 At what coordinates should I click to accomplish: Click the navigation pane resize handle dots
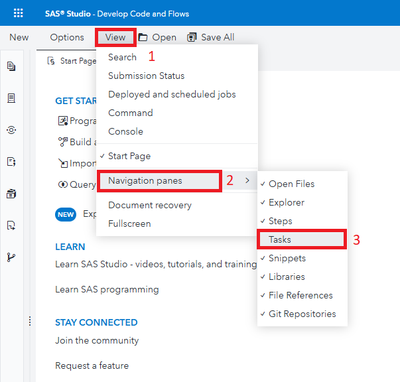click(30, 321)
